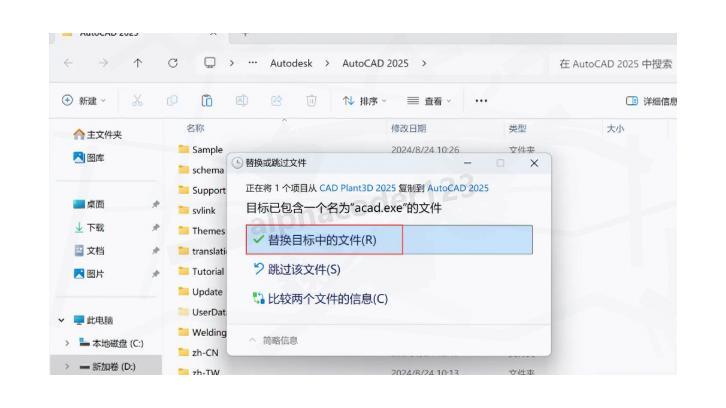Collapse 简略信息 in the replace dialog
This screenshot has height=408, width=726.
tap(273, 340)
